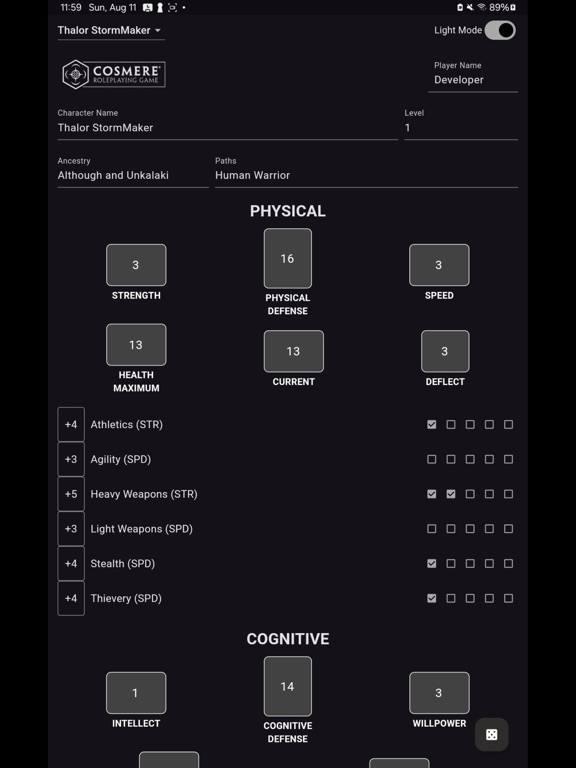The height and width of the screenshot is (768, 576).
Task: Select the Current health value box
Action: click(x=293, y=351)
